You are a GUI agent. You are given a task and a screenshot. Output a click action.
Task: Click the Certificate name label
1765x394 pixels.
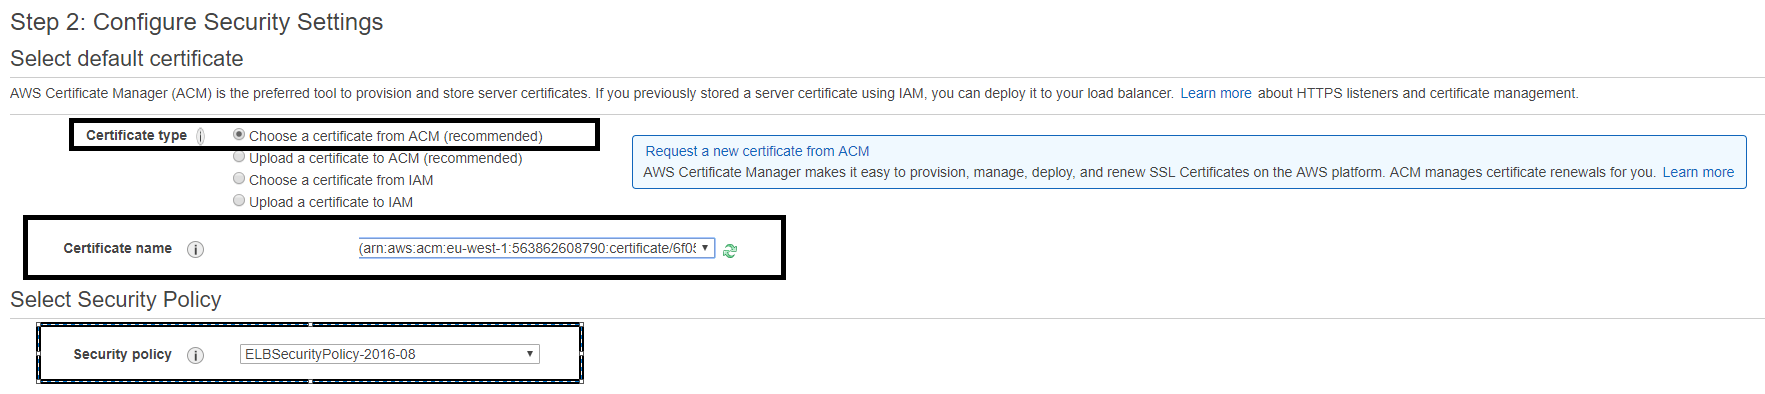[118, 248]
